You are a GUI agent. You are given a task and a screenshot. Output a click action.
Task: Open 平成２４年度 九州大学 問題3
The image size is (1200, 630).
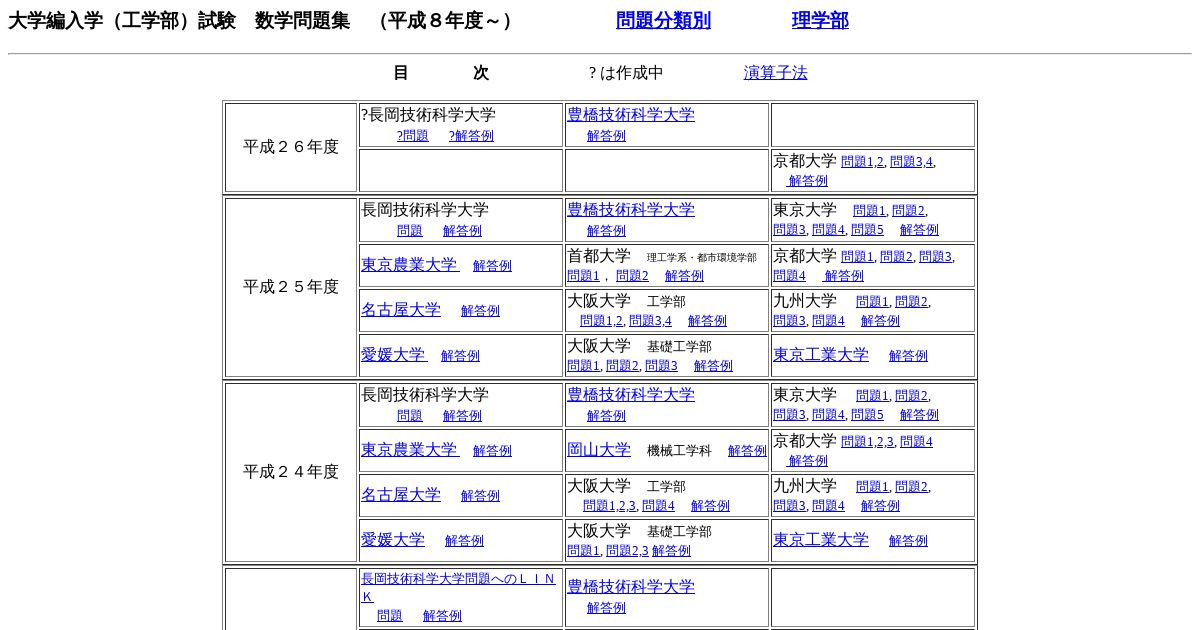[789, 506]
